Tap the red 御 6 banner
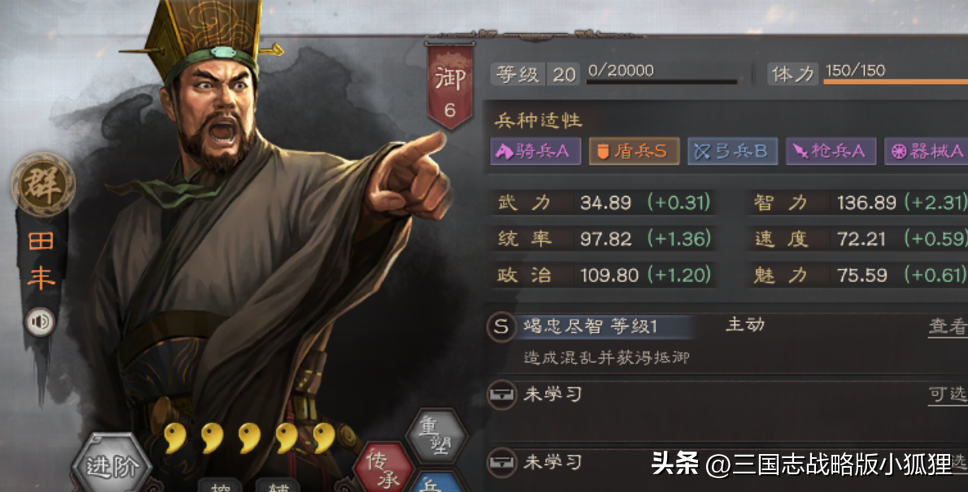The width and height of the screenshot is (968, 492). click(x=450, y=86)
